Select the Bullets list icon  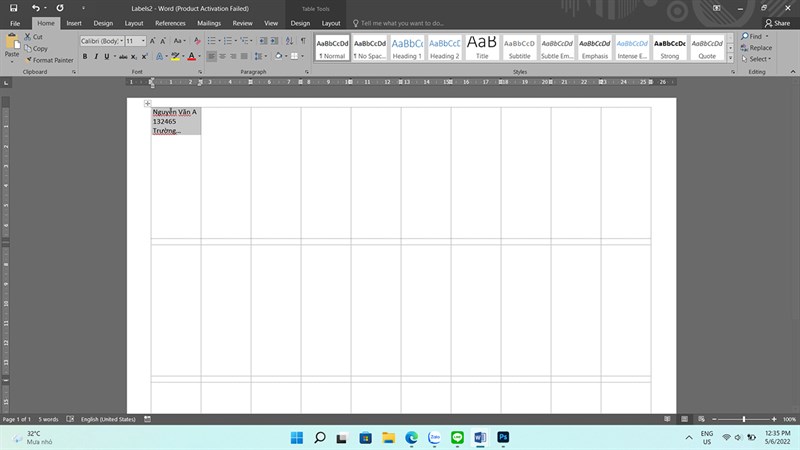coord(213,41)
